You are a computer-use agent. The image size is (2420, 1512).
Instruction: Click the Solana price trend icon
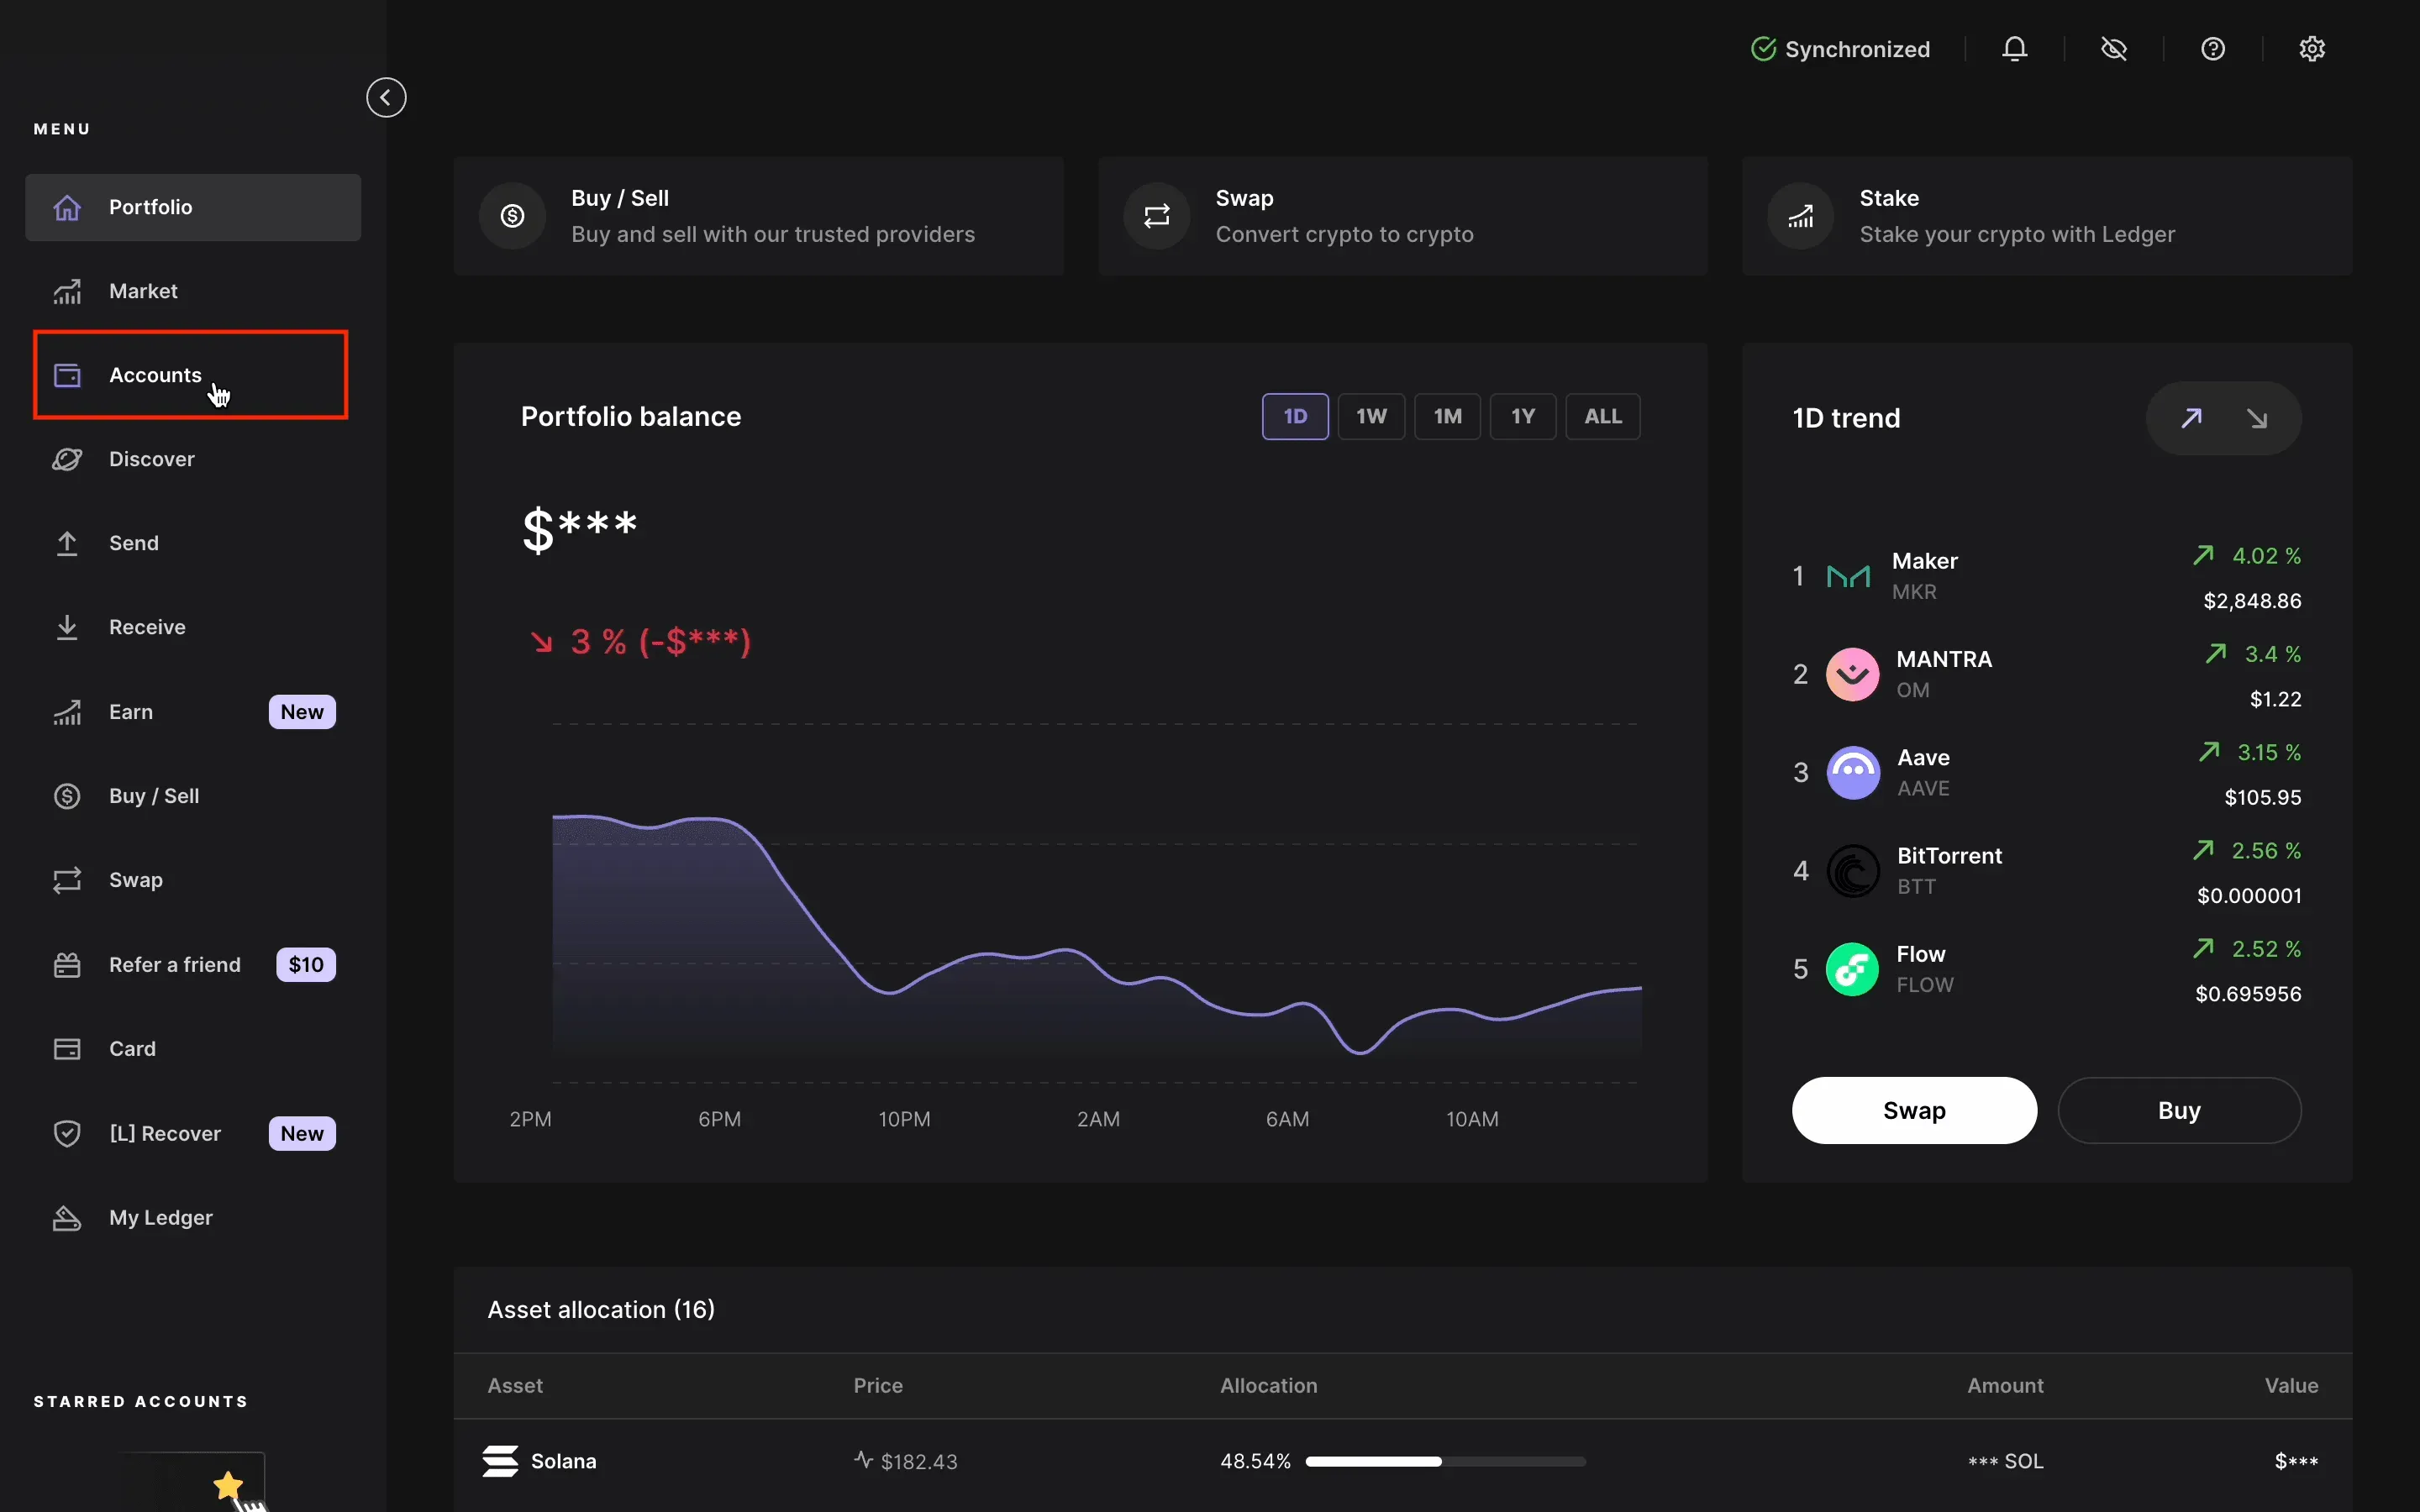pos(863,1460)
